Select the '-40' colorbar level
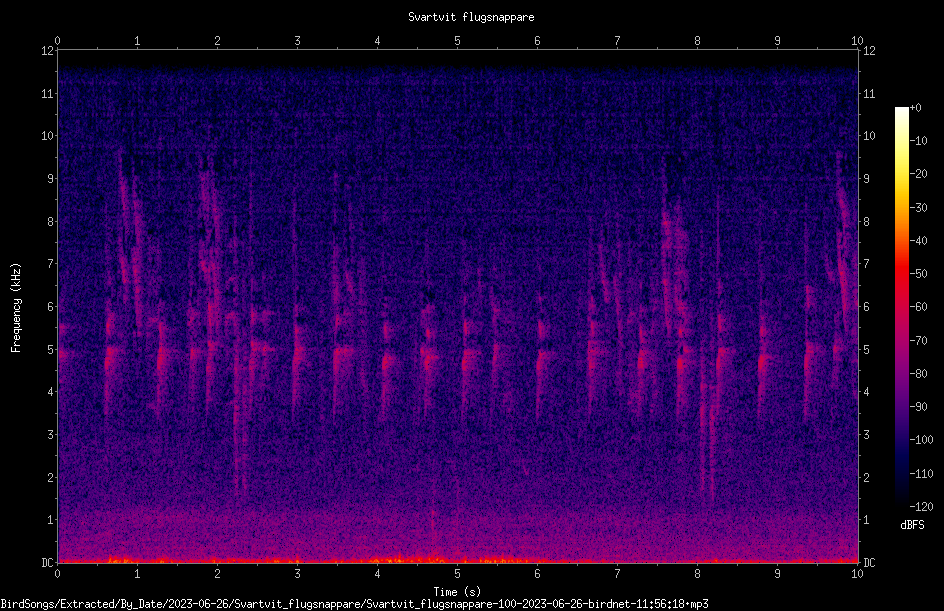 pyautogui.click(x=918, y=241)
